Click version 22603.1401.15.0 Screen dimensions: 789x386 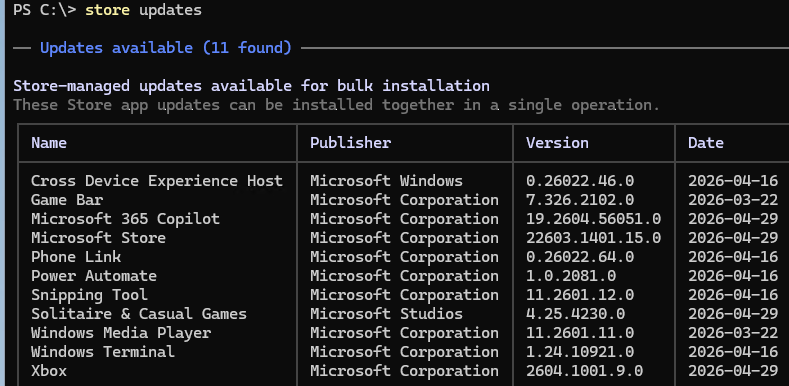point(594,238)
